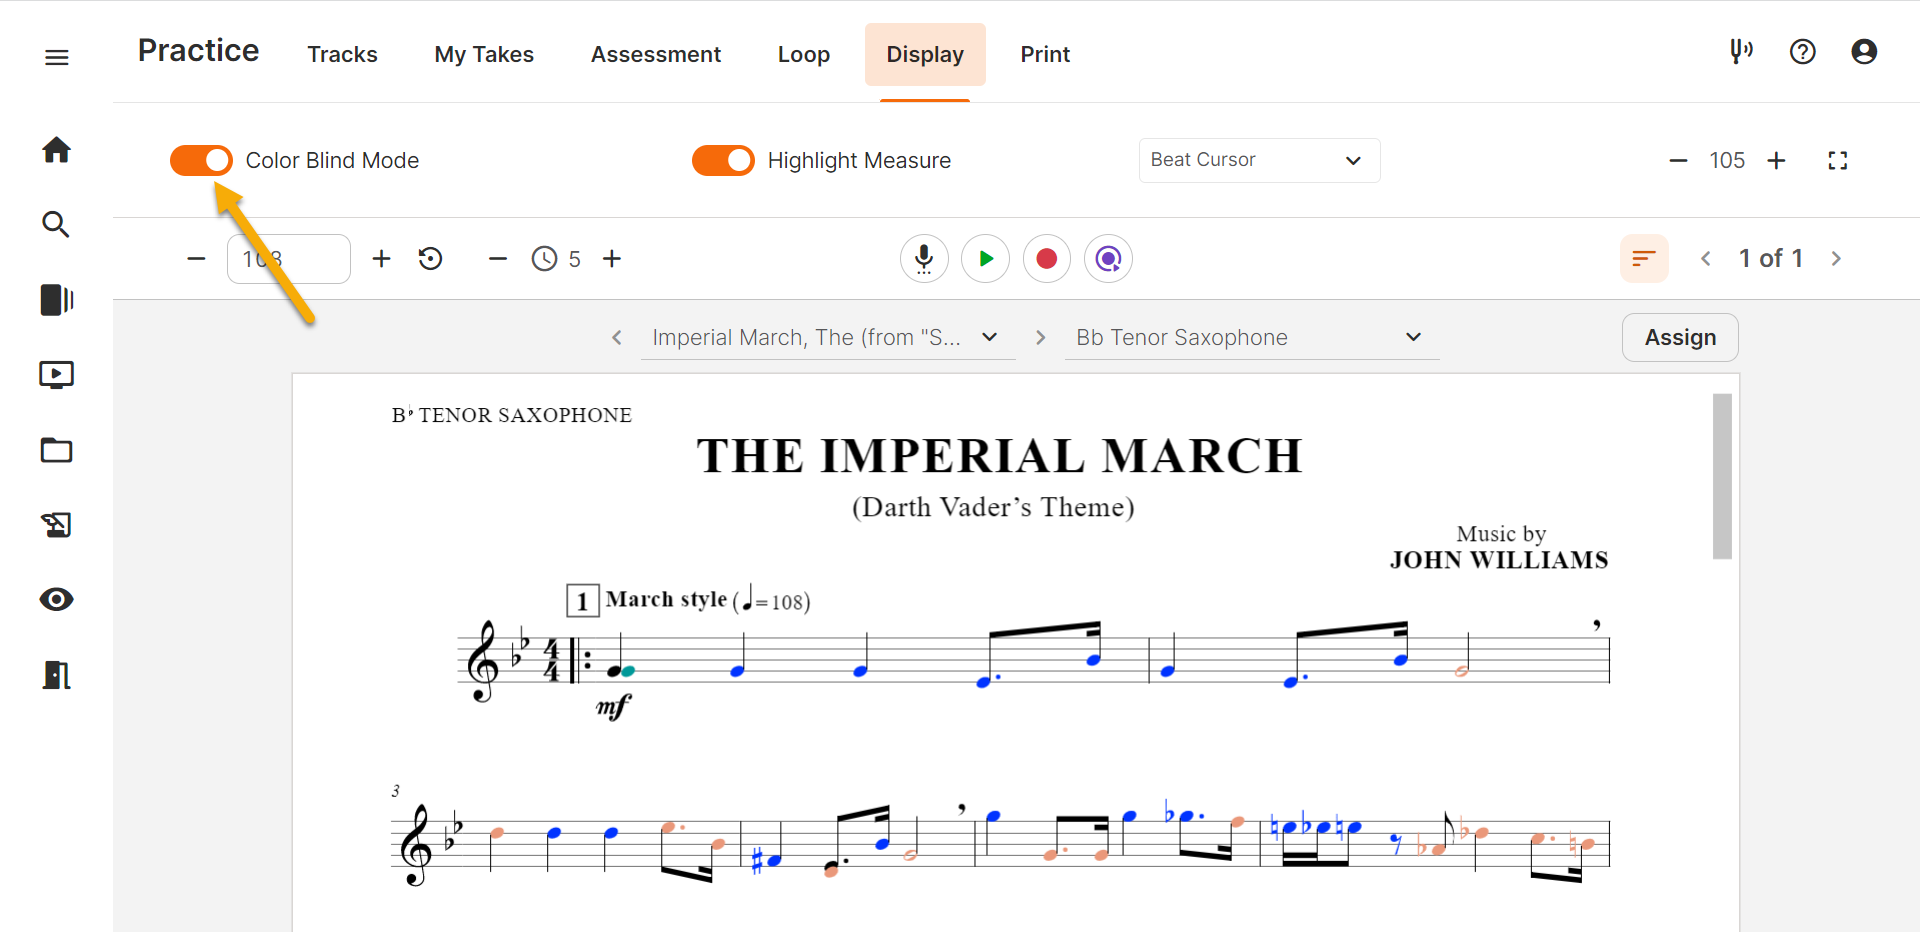Click the Assign button
The width and height of the screenshot is (1920, 932).
point(1680,338)
